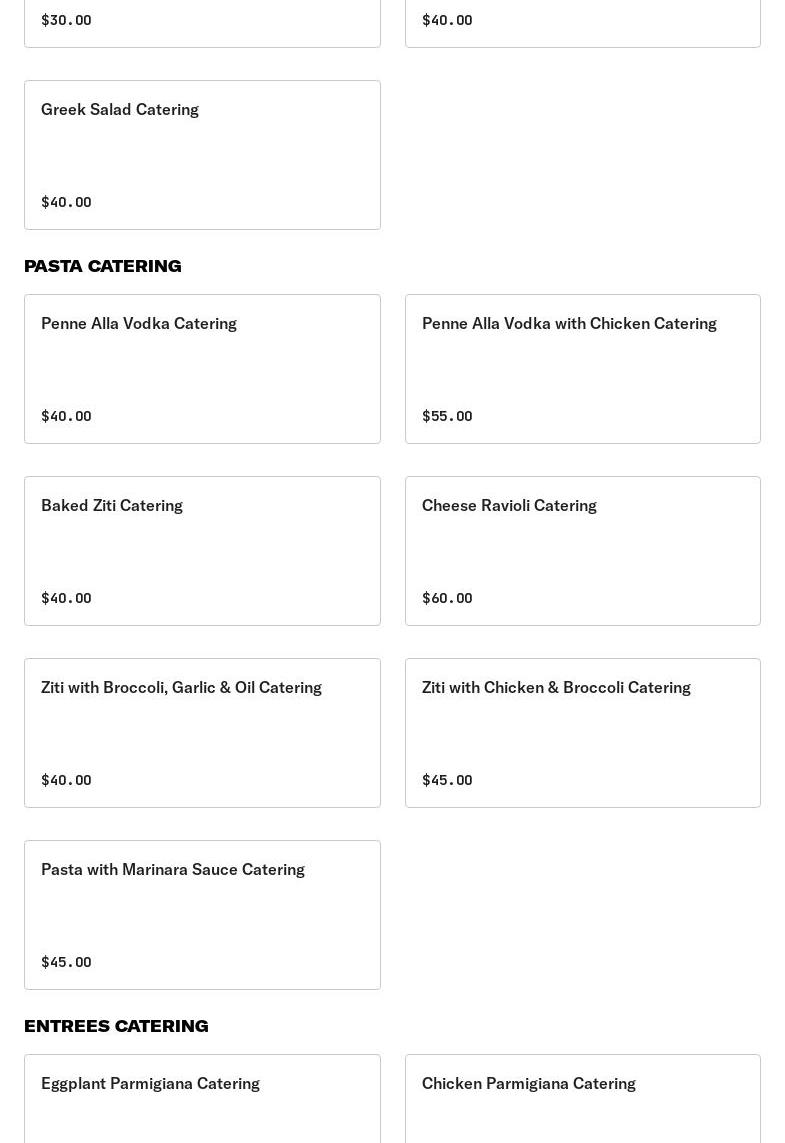The height and width of the screenshot is (1143, 785).
Task: Click the $40.00 price under Baked Ziti
Action: coord(66,598)
